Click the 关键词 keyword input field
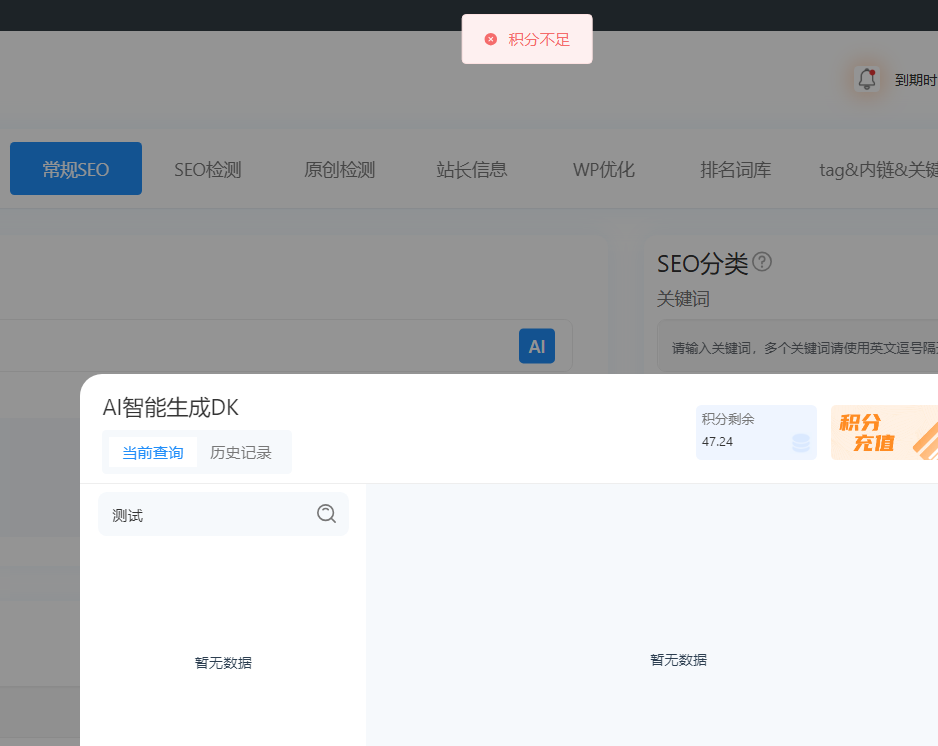The image size is (938, 746). pos(797,348)
